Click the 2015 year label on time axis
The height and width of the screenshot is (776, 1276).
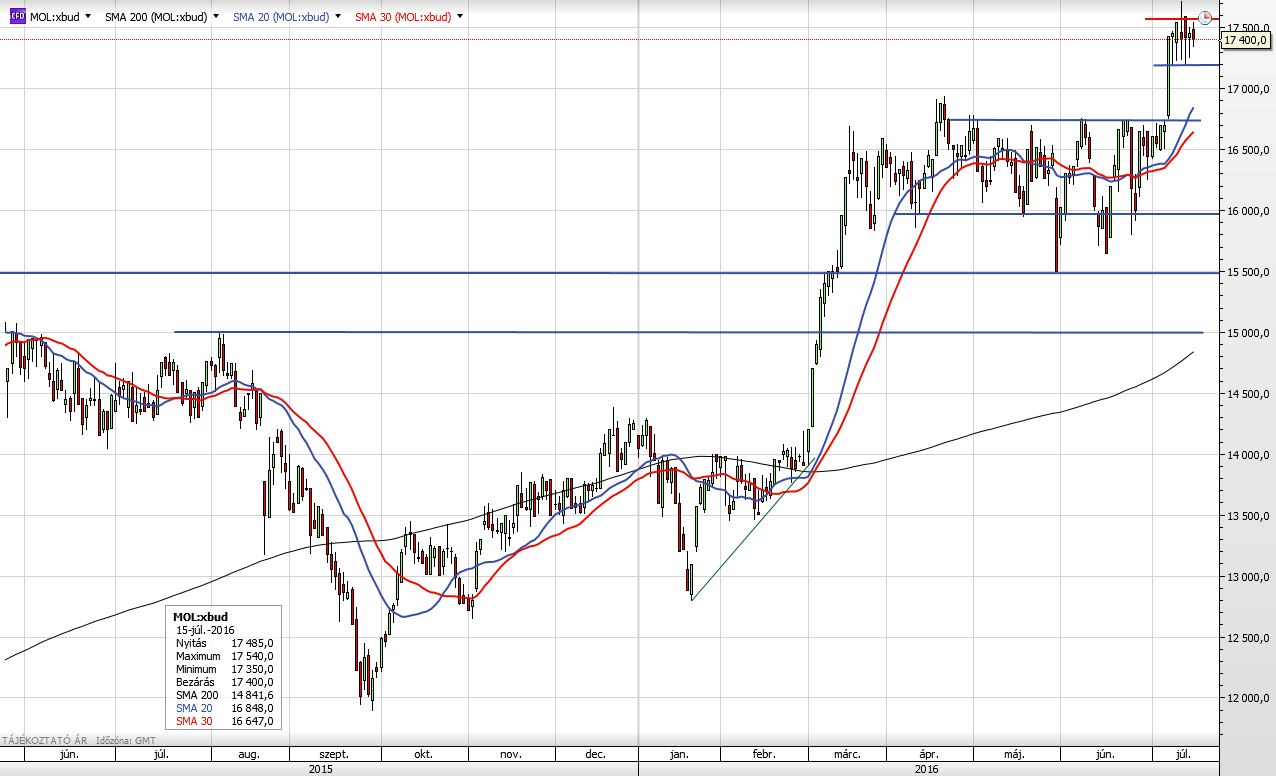(320, 769)
